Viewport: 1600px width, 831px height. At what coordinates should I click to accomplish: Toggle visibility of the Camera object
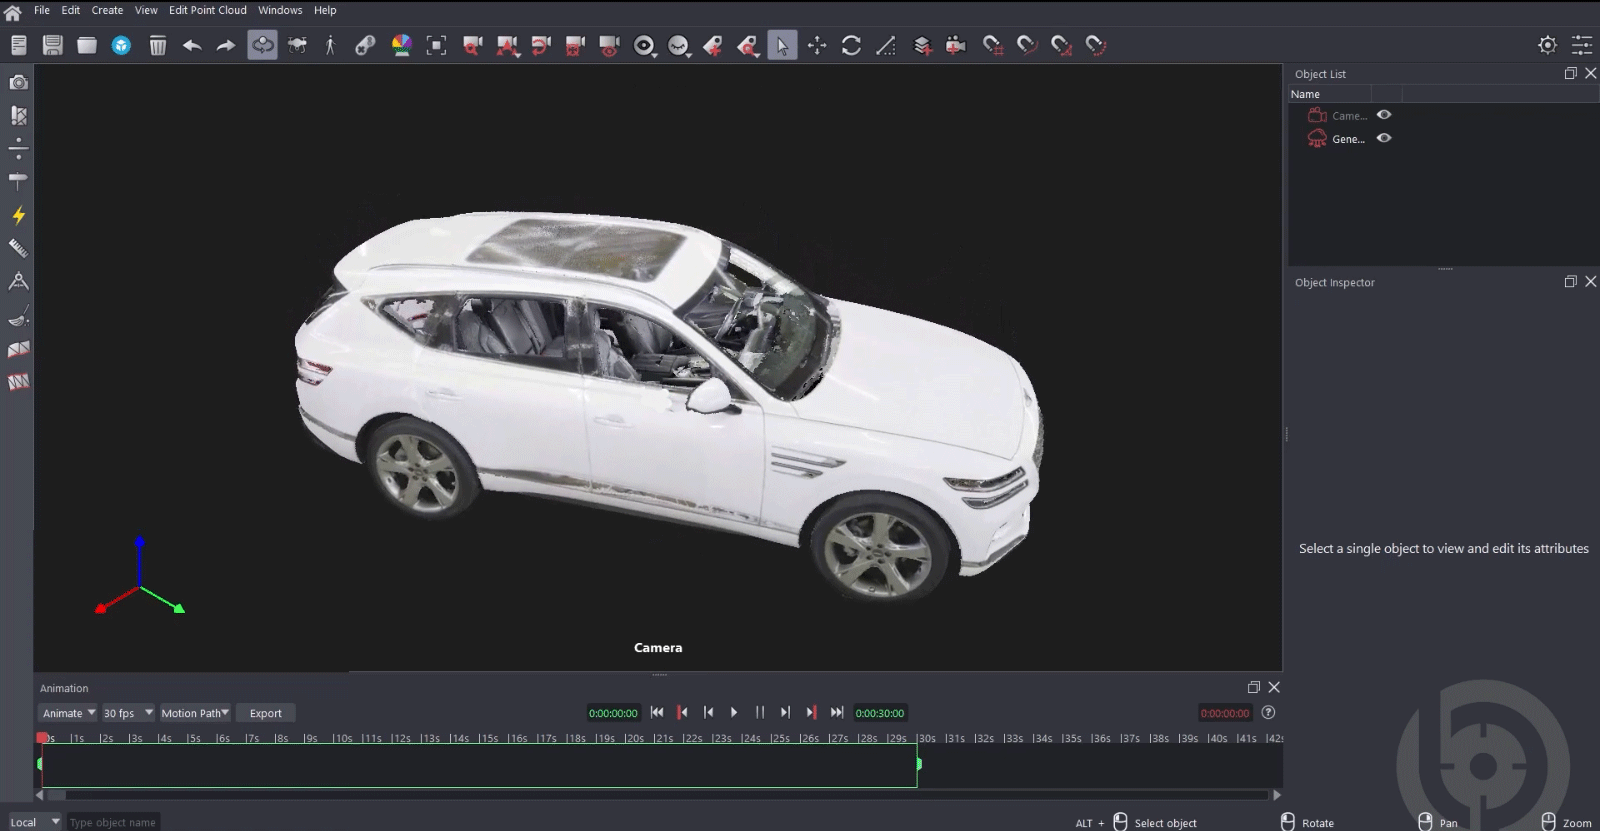click(1384, 115)
